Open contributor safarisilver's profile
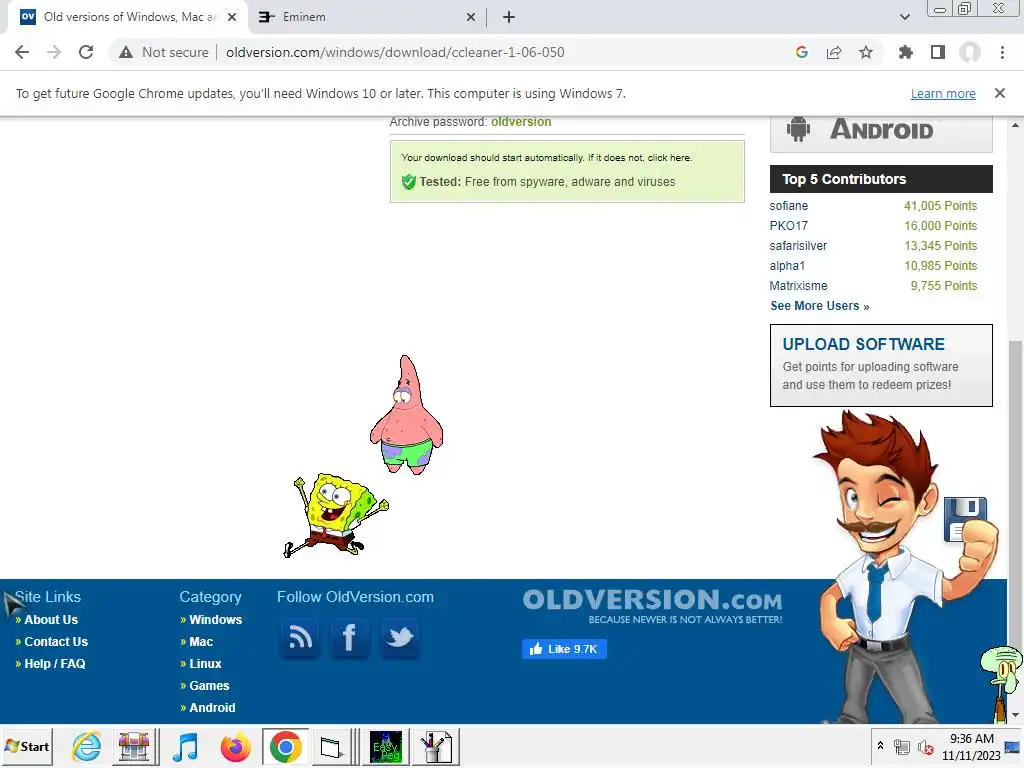 [x=798, y=246]
